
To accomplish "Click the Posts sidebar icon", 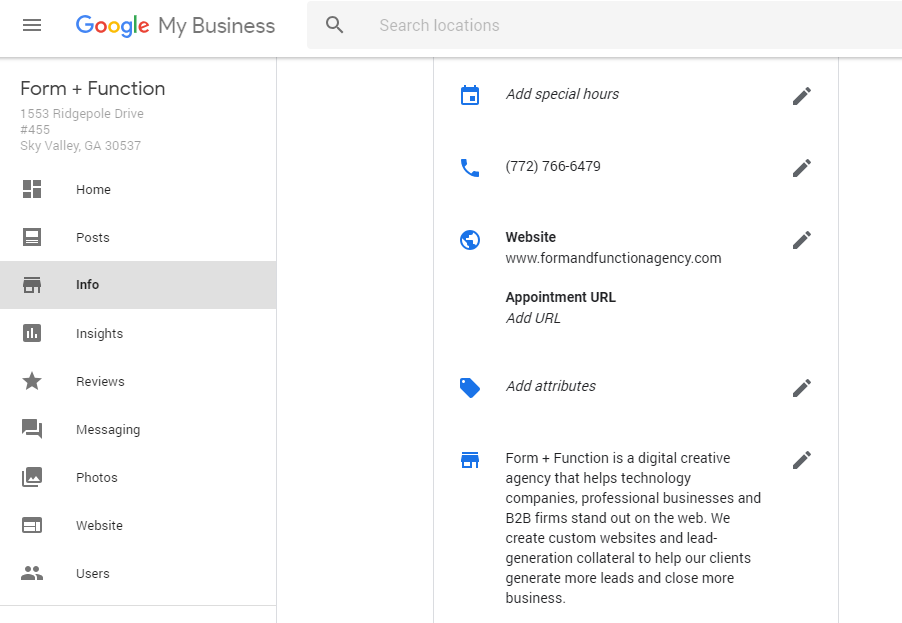I will [x=32, y=237].
